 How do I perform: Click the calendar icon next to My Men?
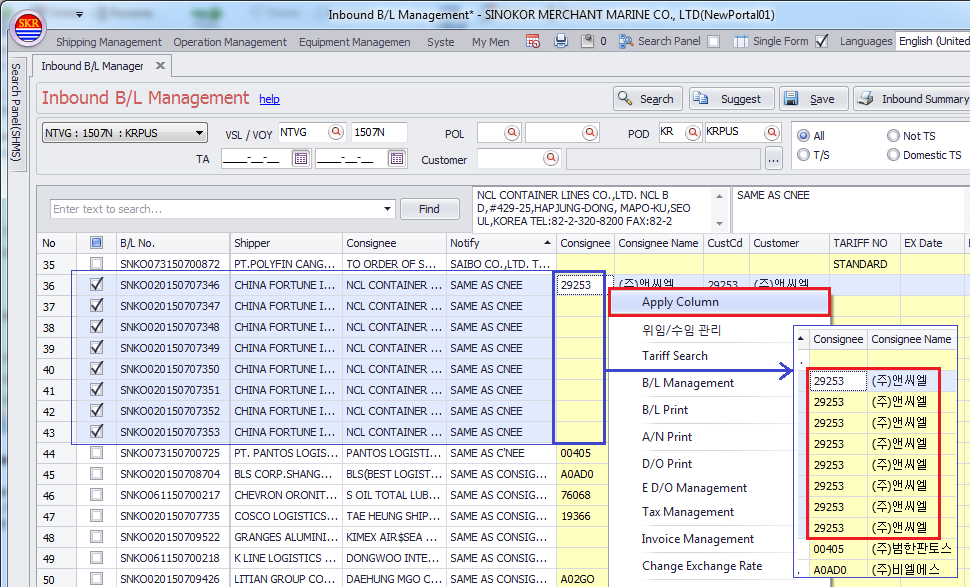(x=533, y=41)
